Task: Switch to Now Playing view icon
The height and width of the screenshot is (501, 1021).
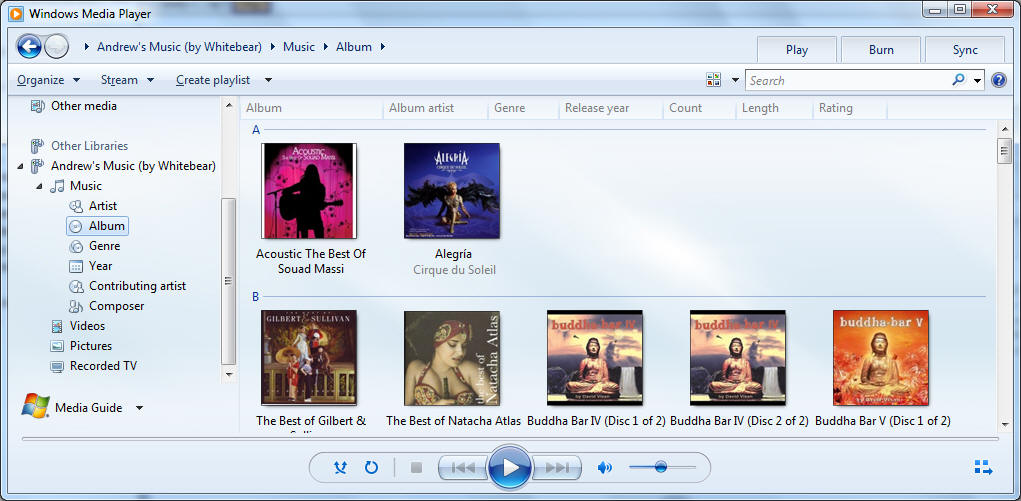Action: point(983,467)
